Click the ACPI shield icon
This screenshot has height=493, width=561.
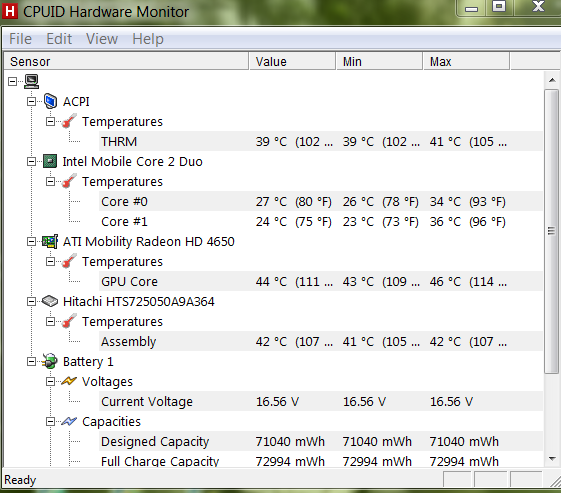coord(50,102)
